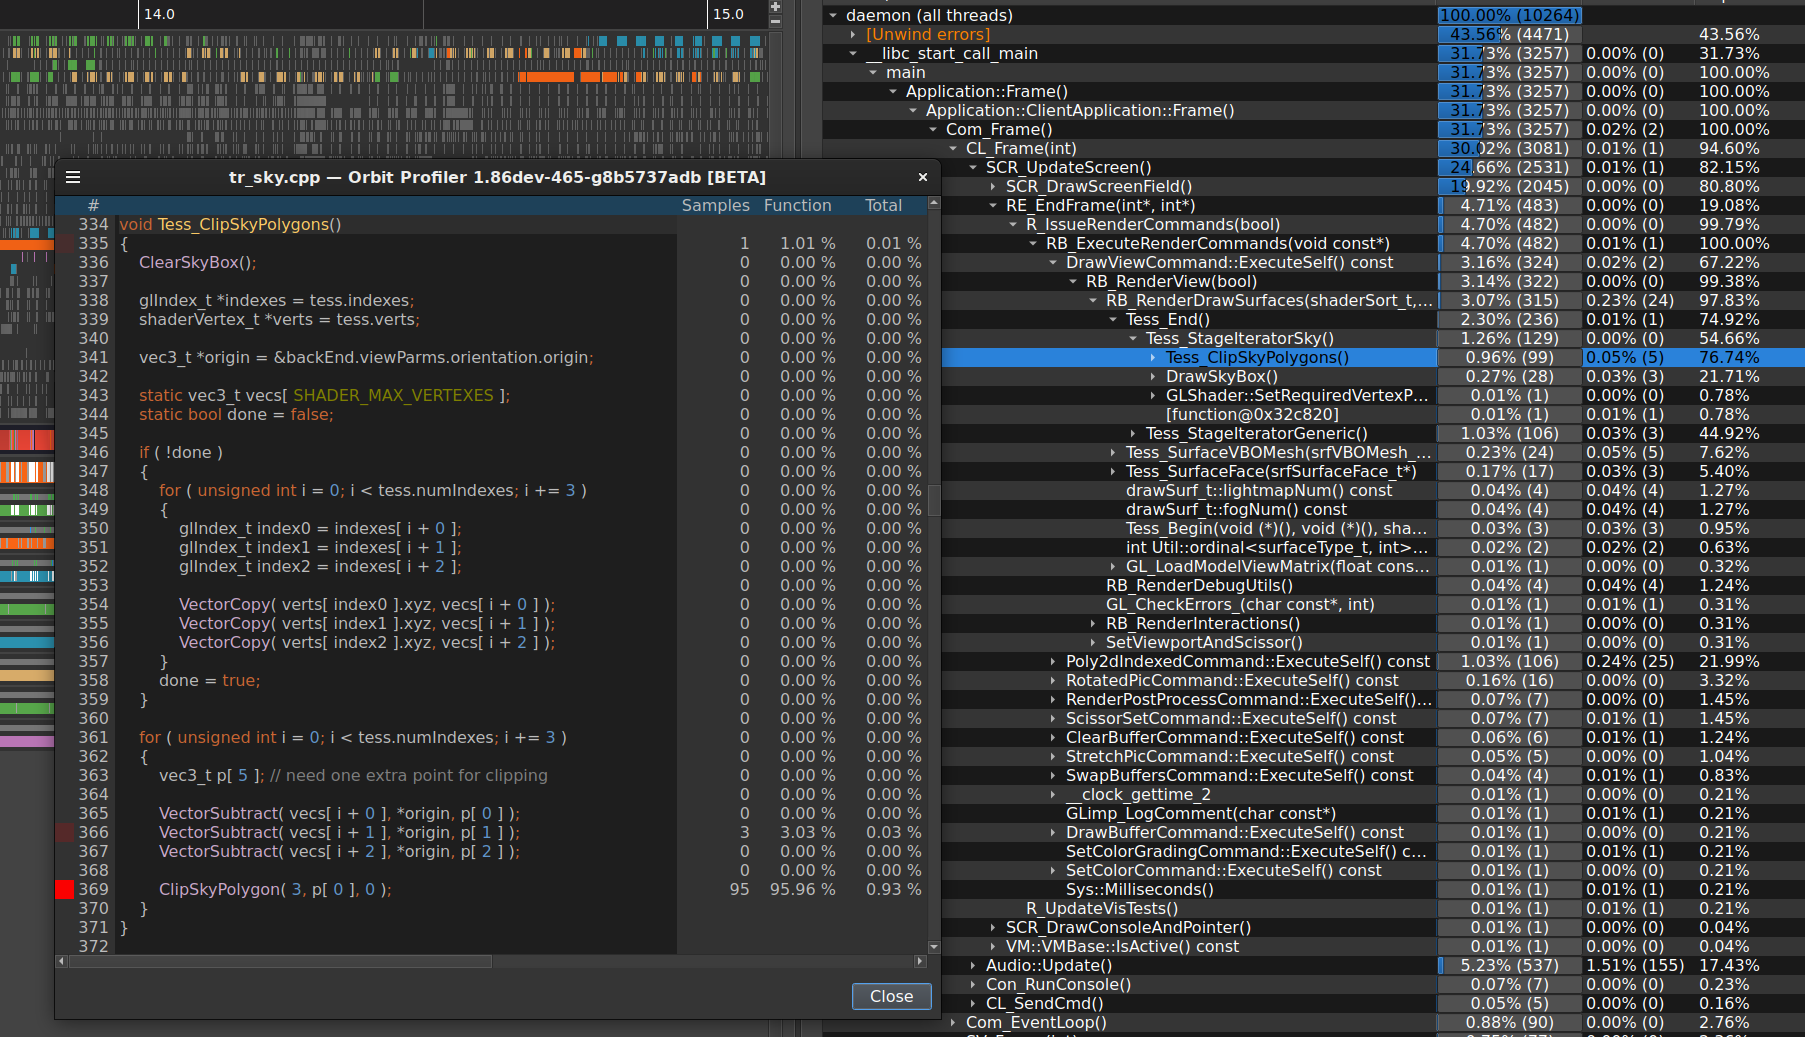Click the 15.0 timeline marker label

[731, 14]
